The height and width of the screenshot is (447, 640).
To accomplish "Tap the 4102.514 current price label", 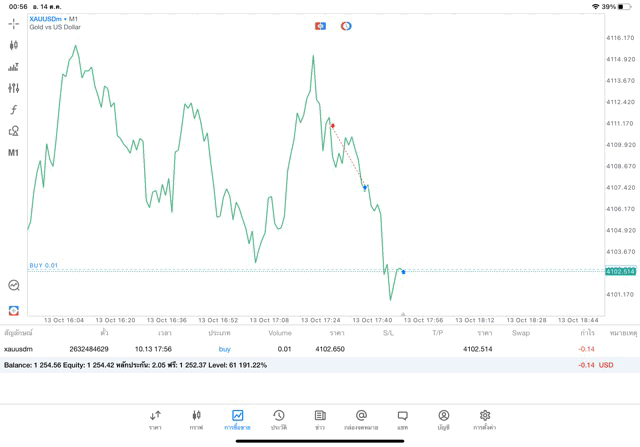I will click(620, 271).
